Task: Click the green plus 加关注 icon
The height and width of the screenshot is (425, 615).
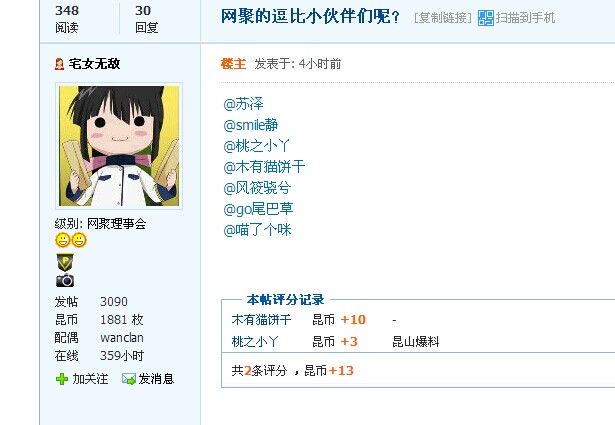Action: click(62, 379)
